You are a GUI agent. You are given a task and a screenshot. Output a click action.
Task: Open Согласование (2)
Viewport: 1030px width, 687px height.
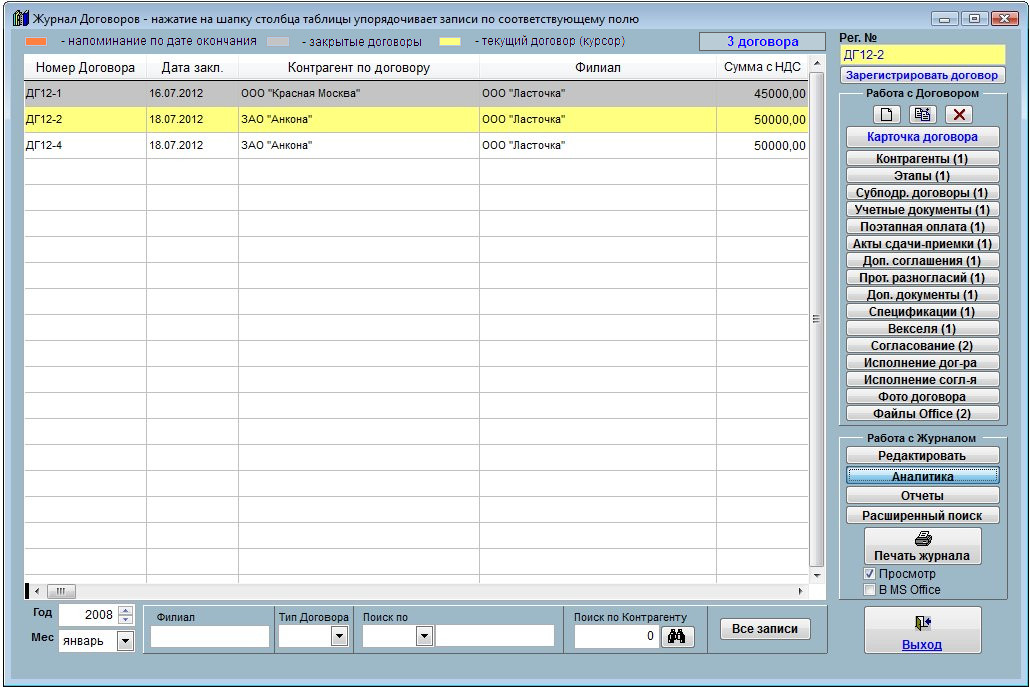point(922,346)
